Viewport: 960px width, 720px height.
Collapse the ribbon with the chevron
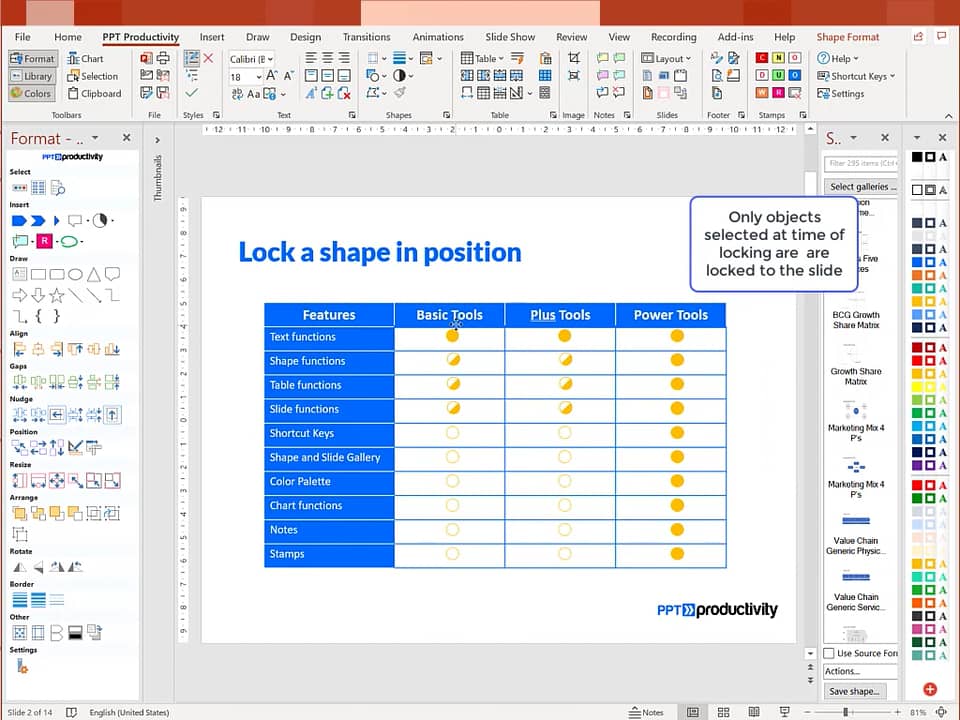tap(948, 116)
